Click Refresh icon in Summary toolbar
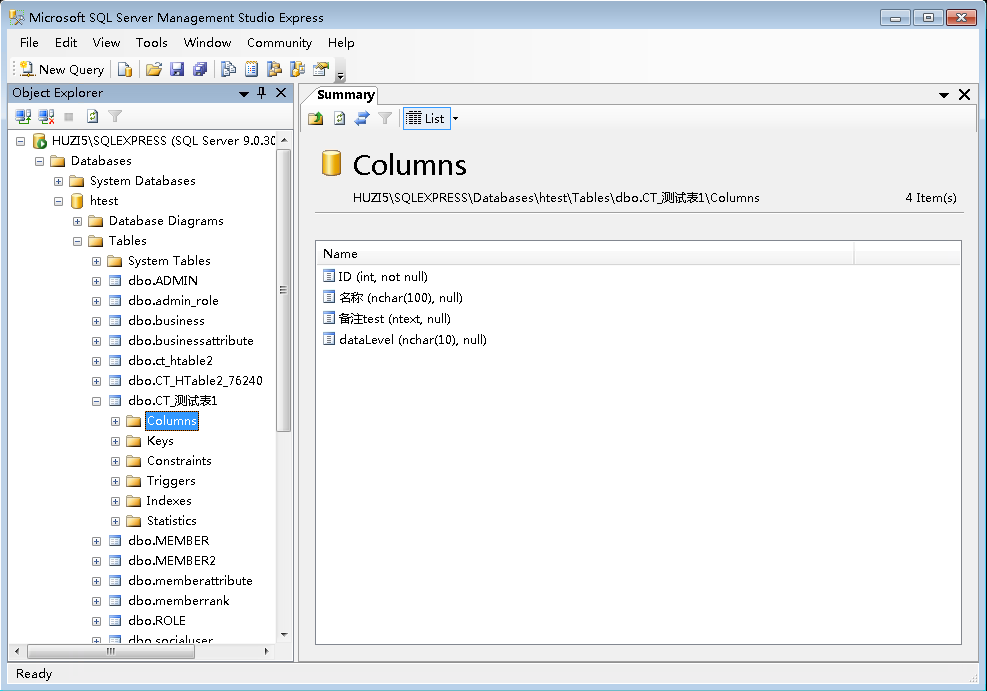 point(339,118)
